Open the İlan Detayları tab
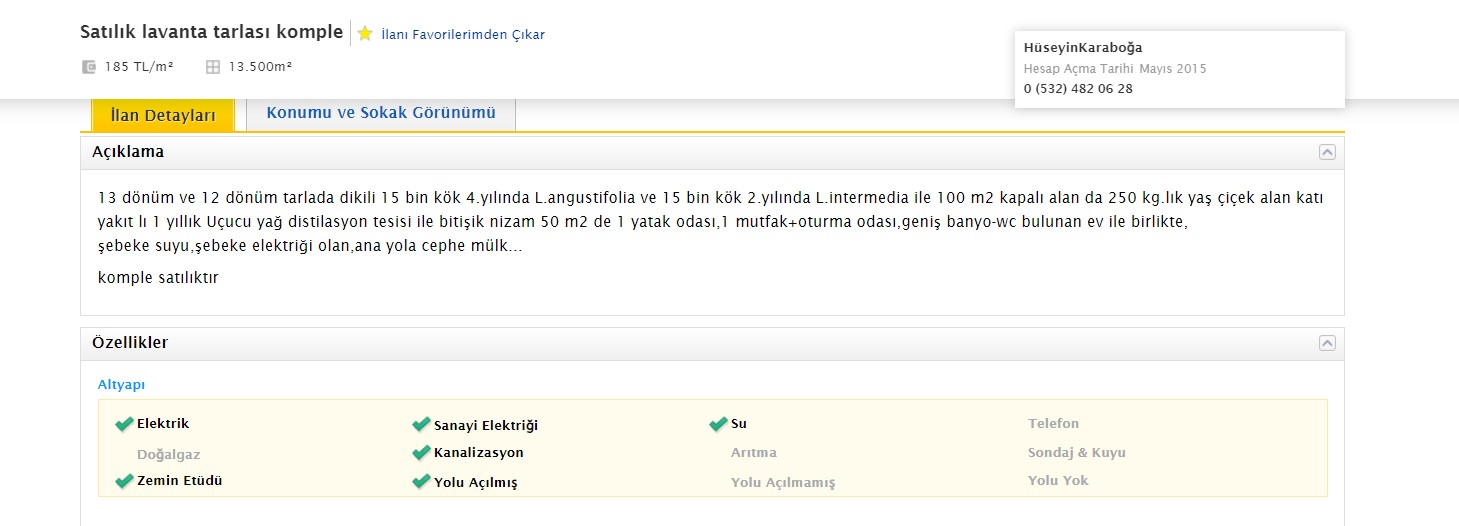This screenshot has width=1459, height=526. click(x=163, y=116)
